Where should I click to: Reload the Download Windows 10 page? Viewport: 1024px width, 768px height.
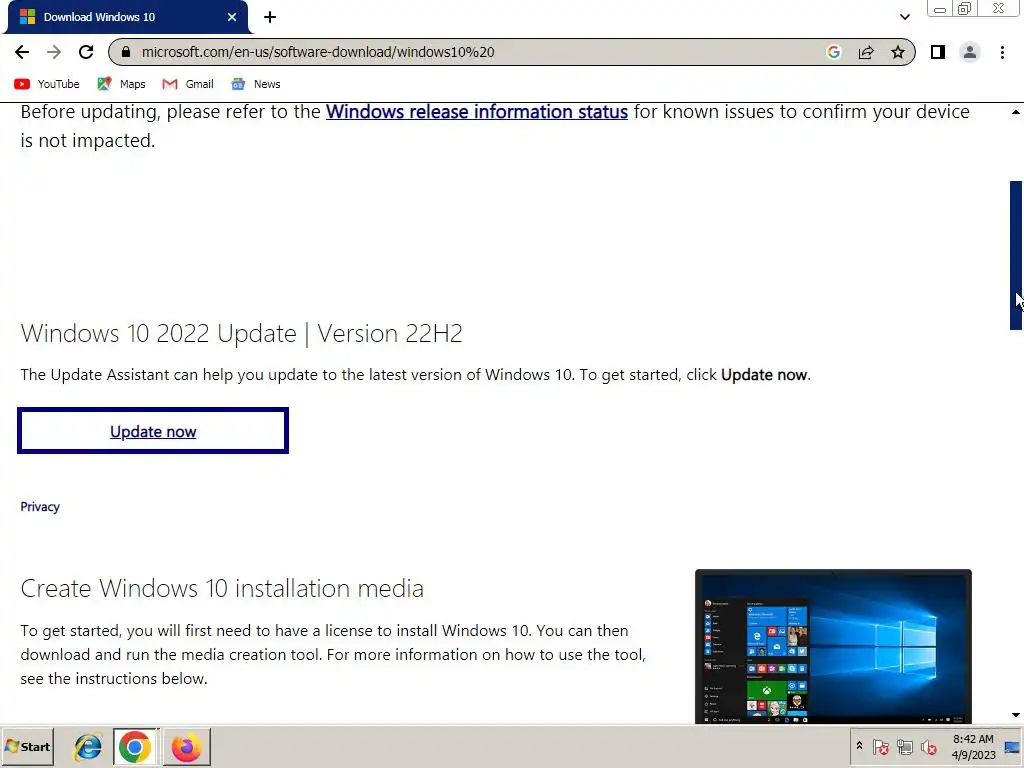point(86,52)
